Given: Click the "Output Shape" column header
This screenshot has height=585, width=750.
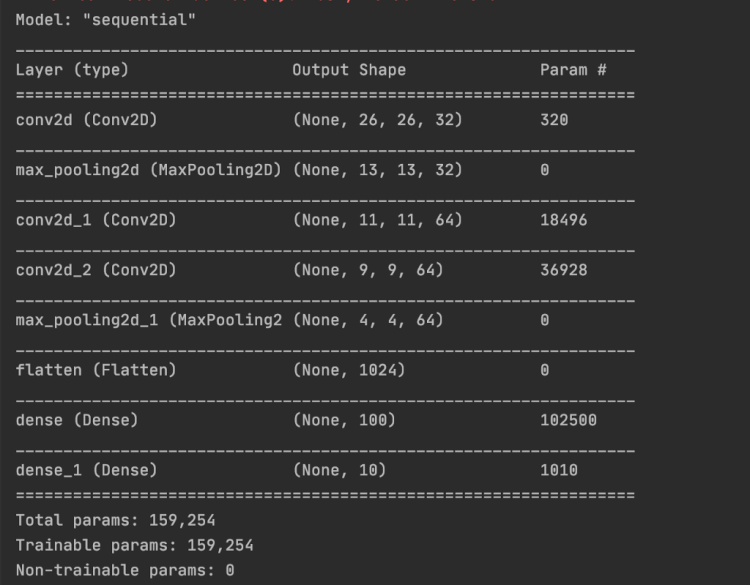Looking at the screenshot, I should pos(349,70).
